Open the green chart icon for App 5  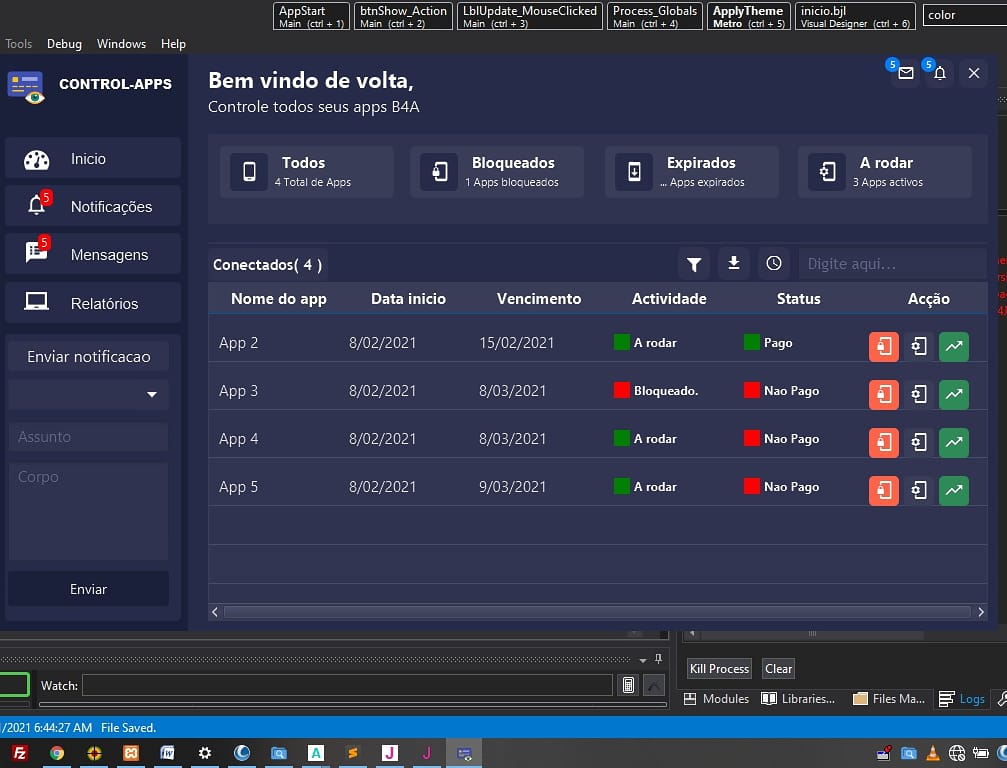954,491
